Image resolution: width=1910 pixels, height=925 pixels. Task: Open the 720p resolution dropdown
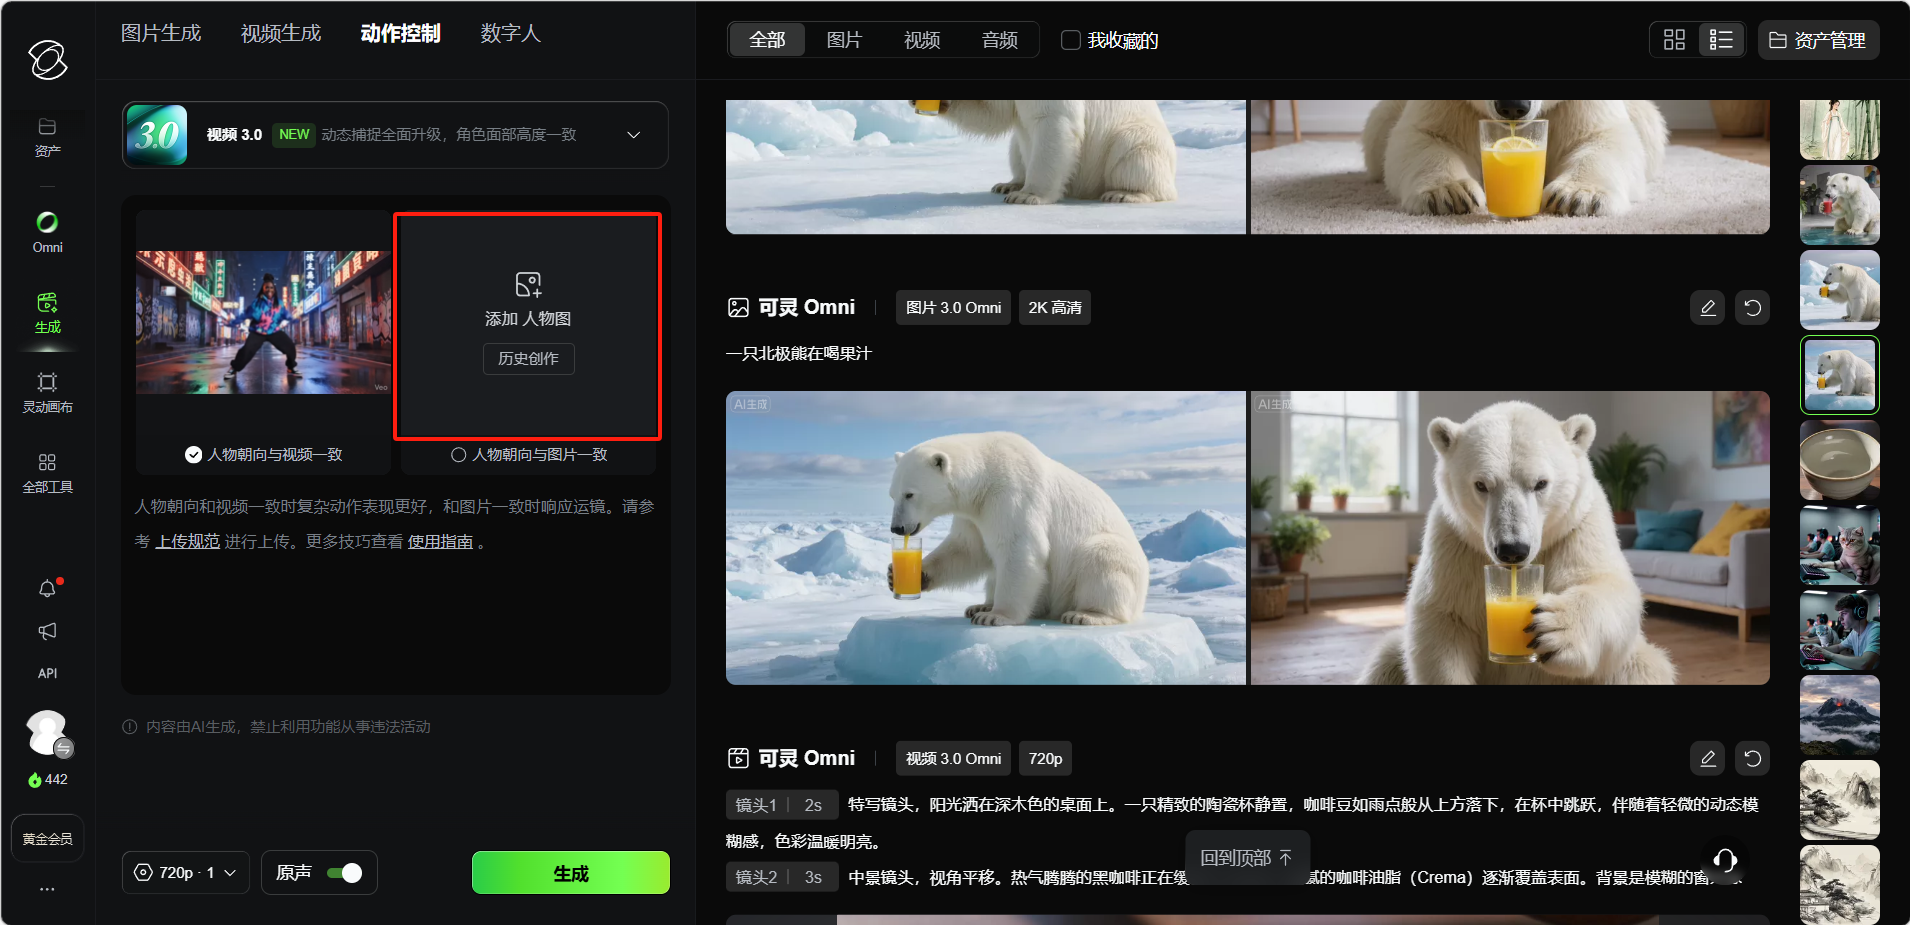coord(186,873)
